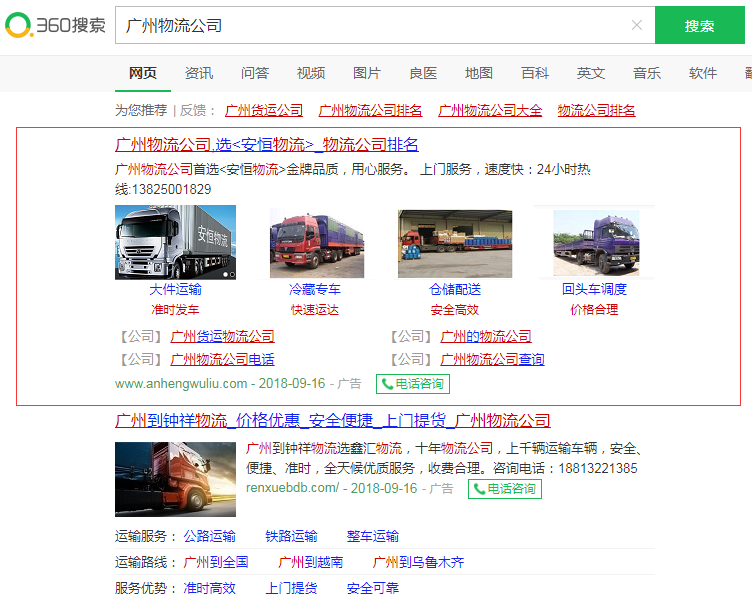Click the 360搜索 logo

click(55, 25)
